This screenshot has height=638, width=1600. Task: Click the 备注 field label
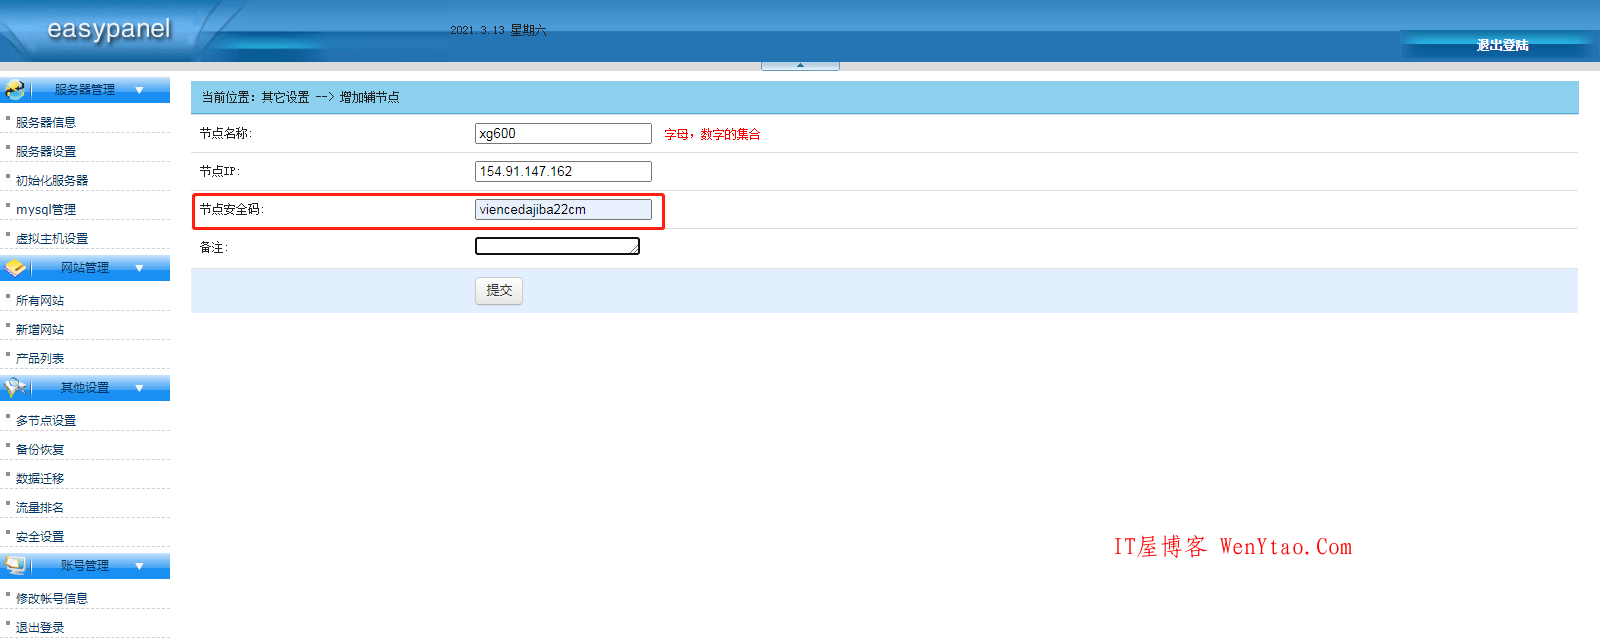click(214, 247)
